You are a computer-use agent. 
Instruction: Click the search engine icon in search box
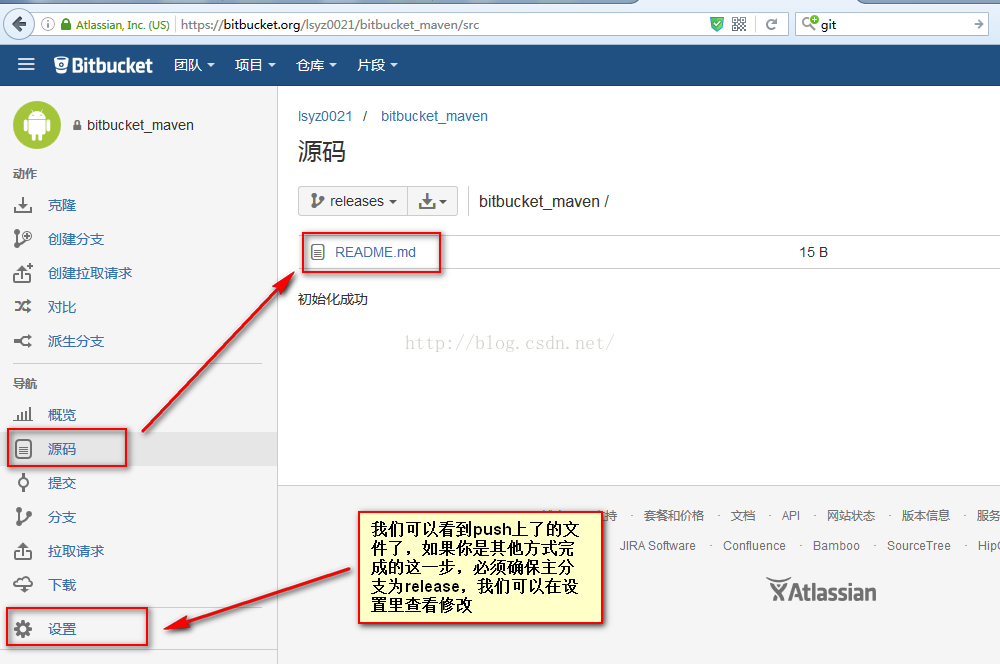[x=810, y=24]
